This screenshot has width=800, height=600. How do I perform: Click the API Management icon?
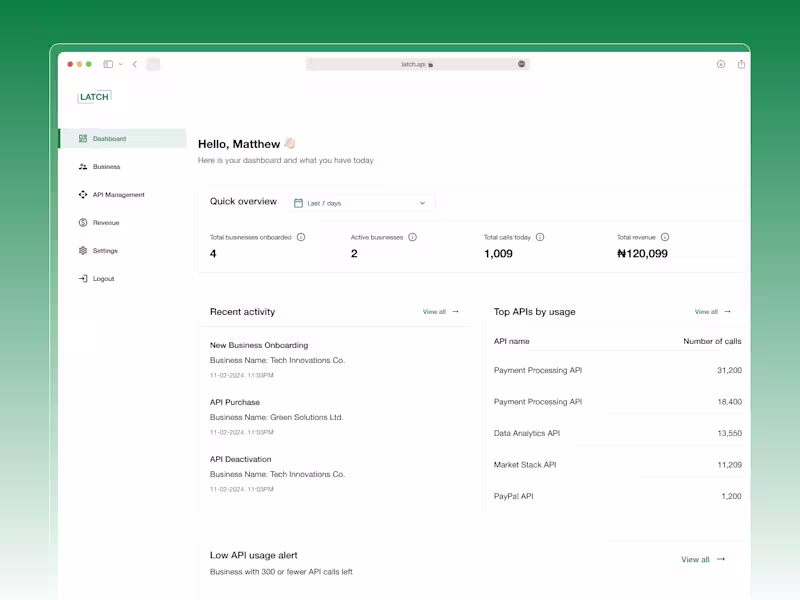[x=83, y=195]
